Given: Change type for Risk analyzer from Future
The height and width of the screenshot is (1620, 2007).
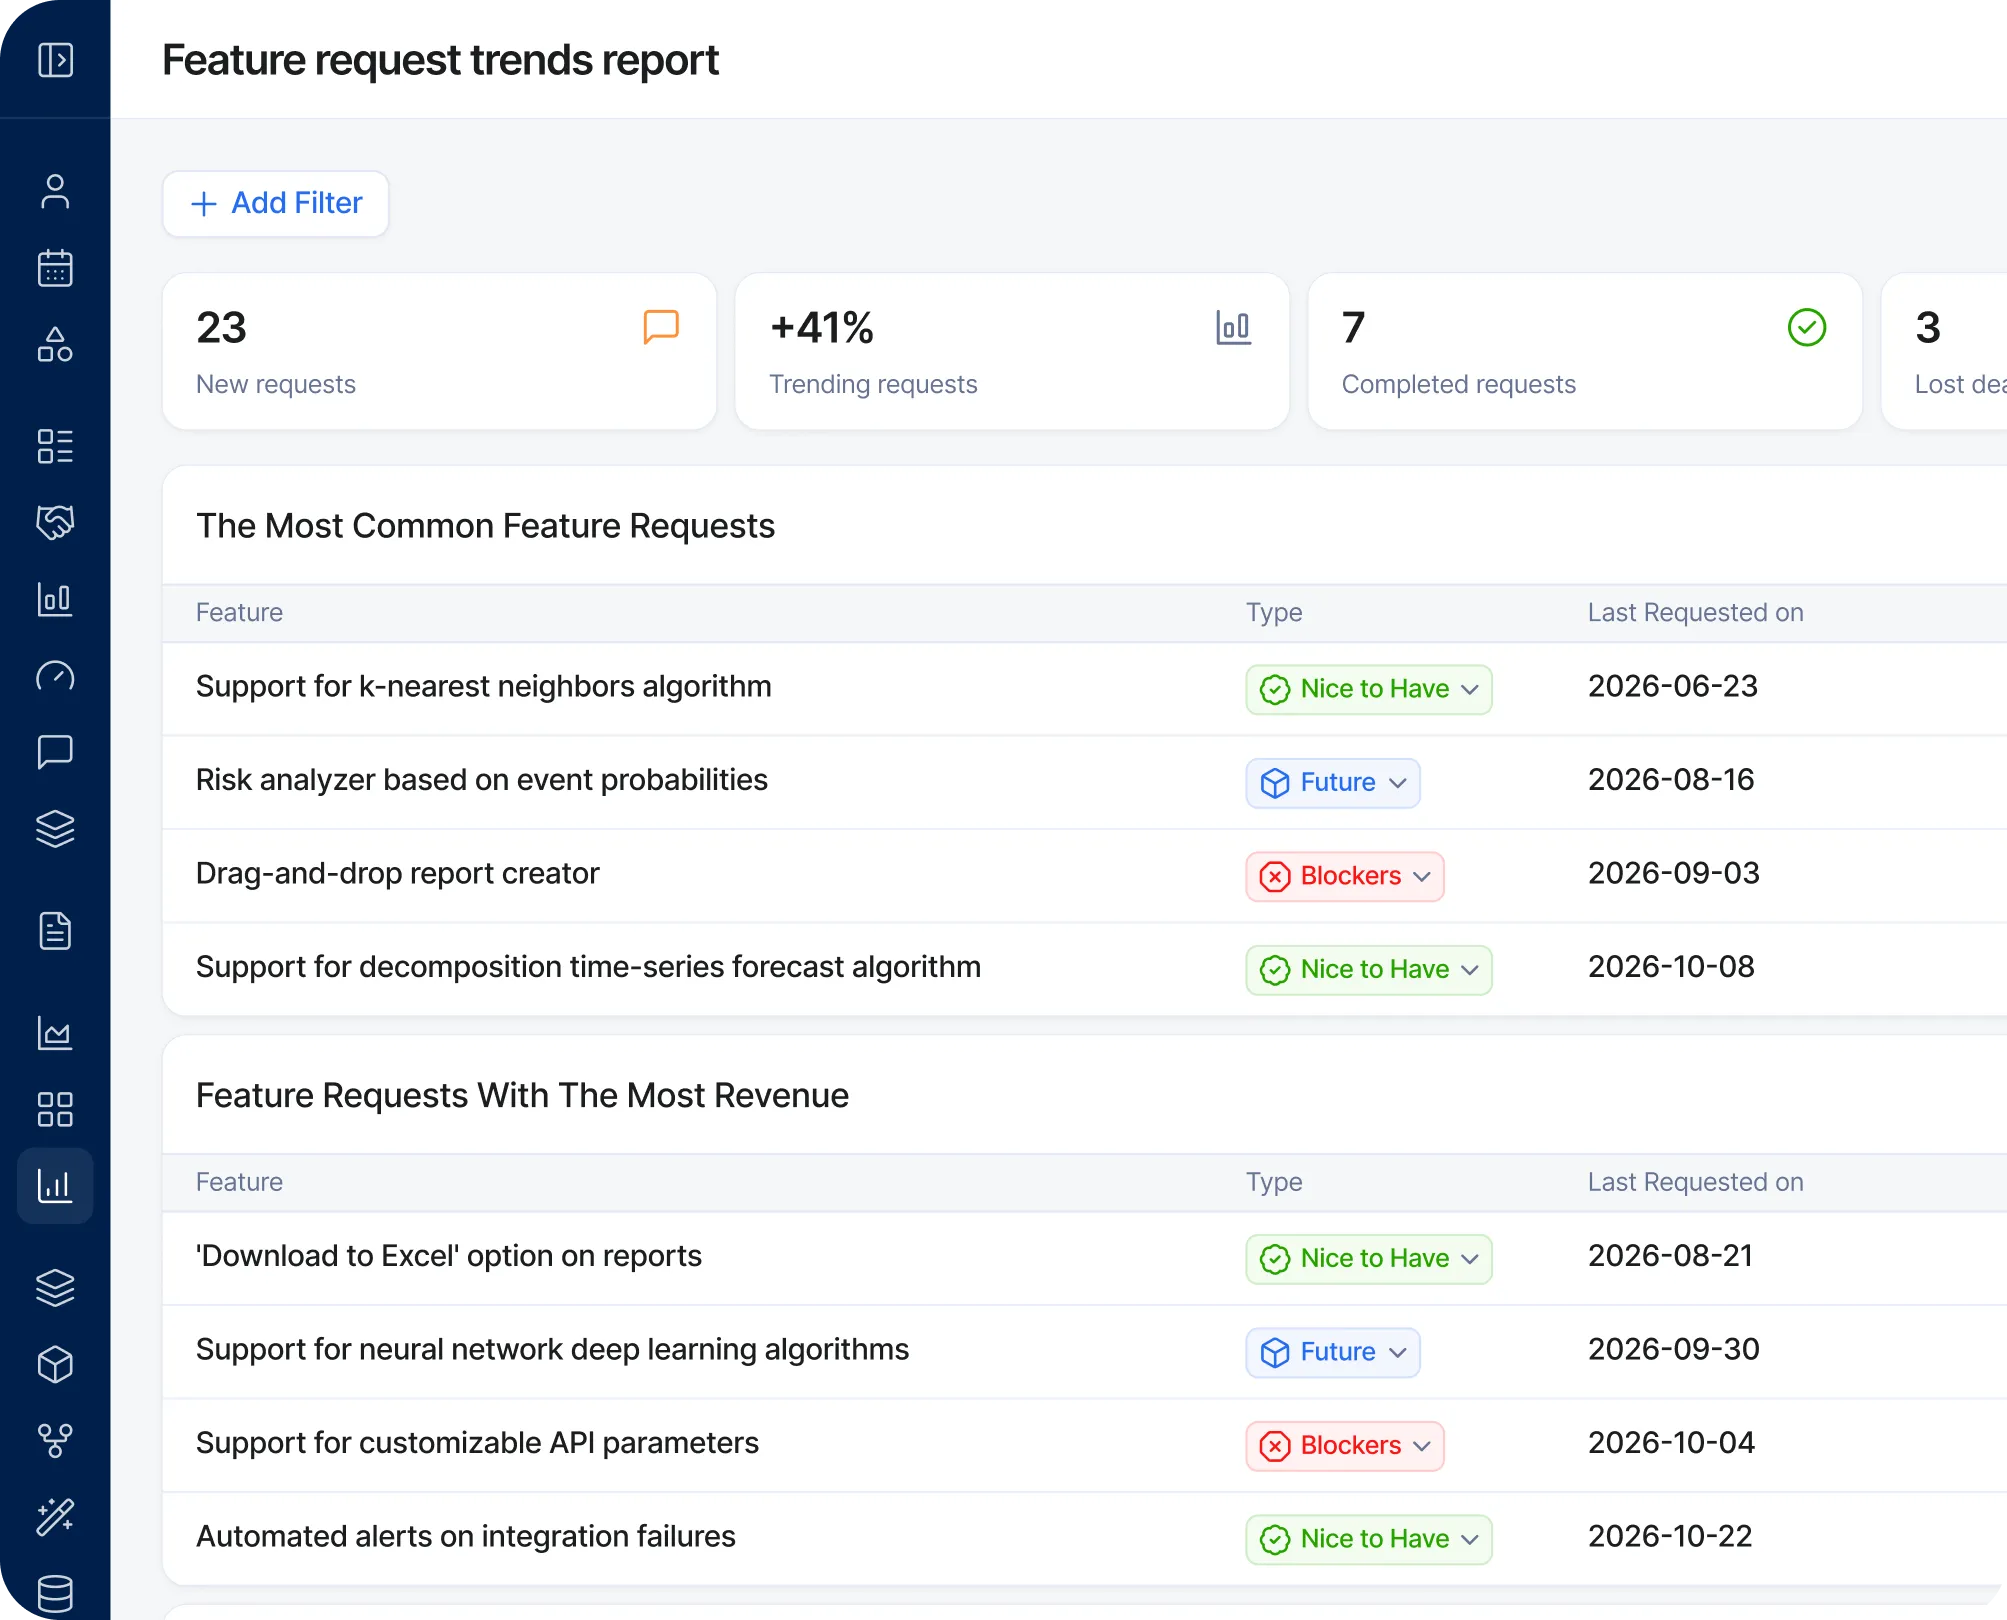Looking at the screenshot, I should coord(1332,783).
